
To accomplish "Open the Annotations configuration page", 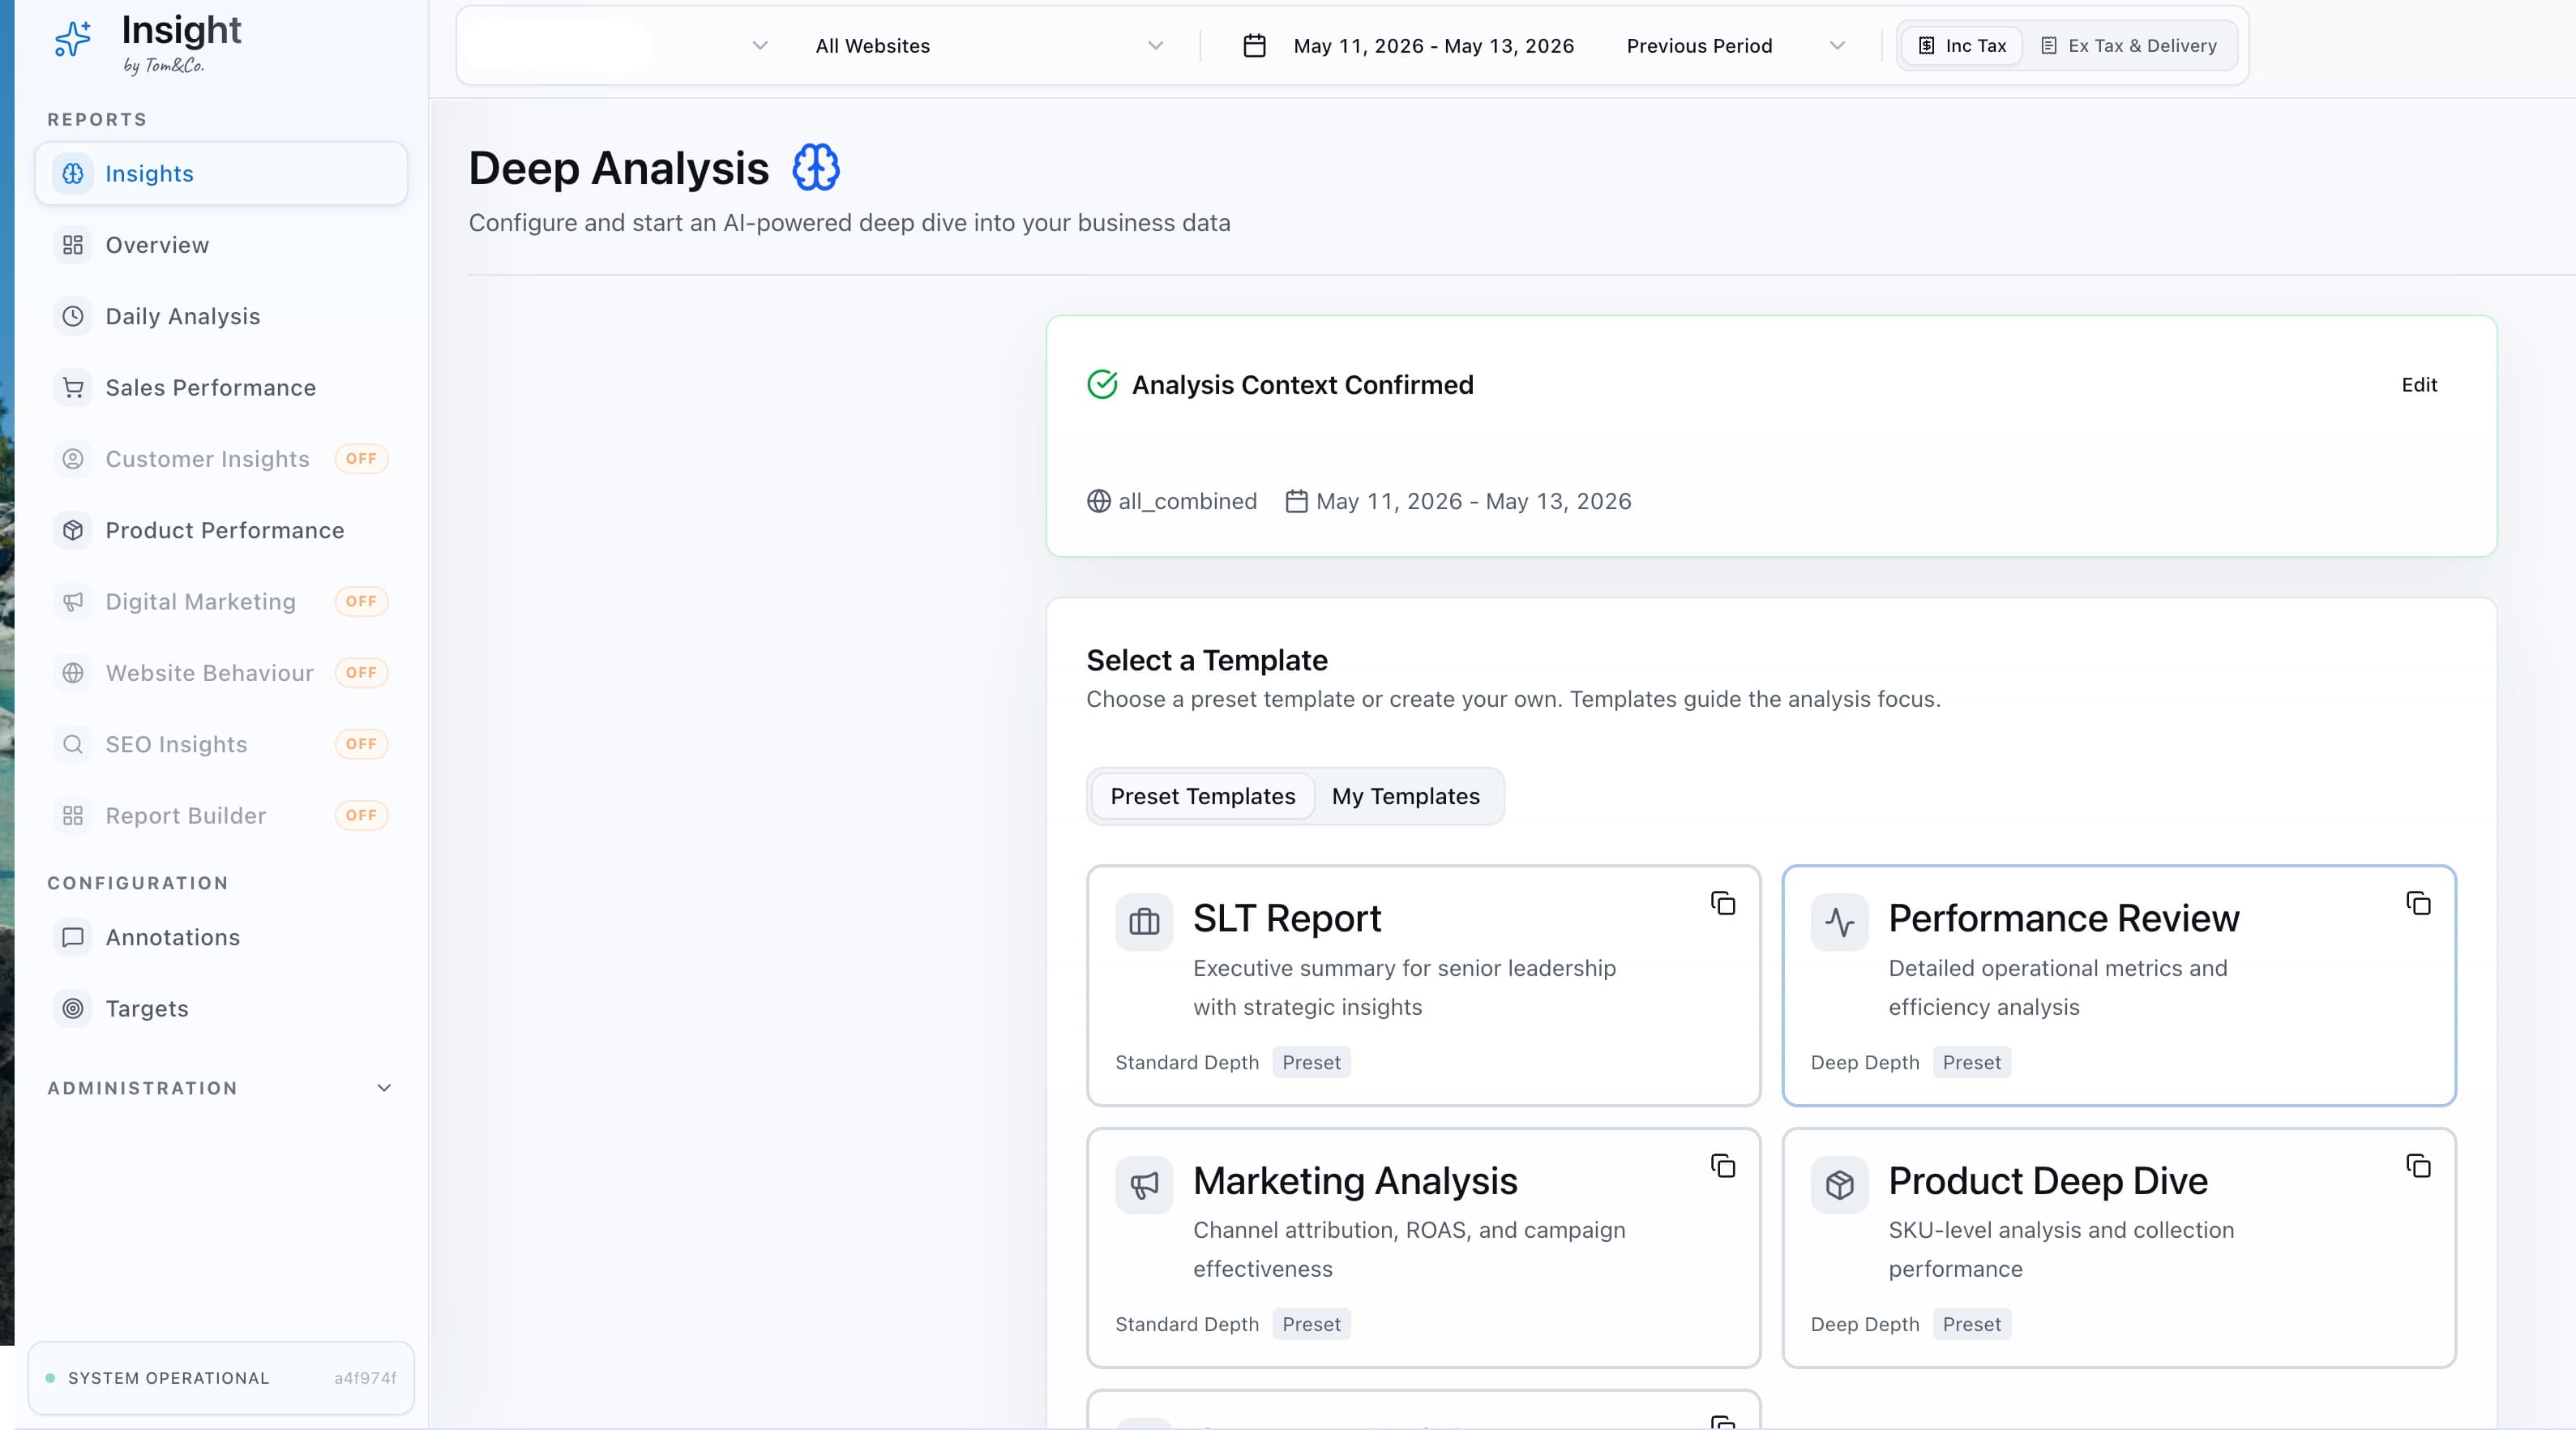I will (221, 938).
